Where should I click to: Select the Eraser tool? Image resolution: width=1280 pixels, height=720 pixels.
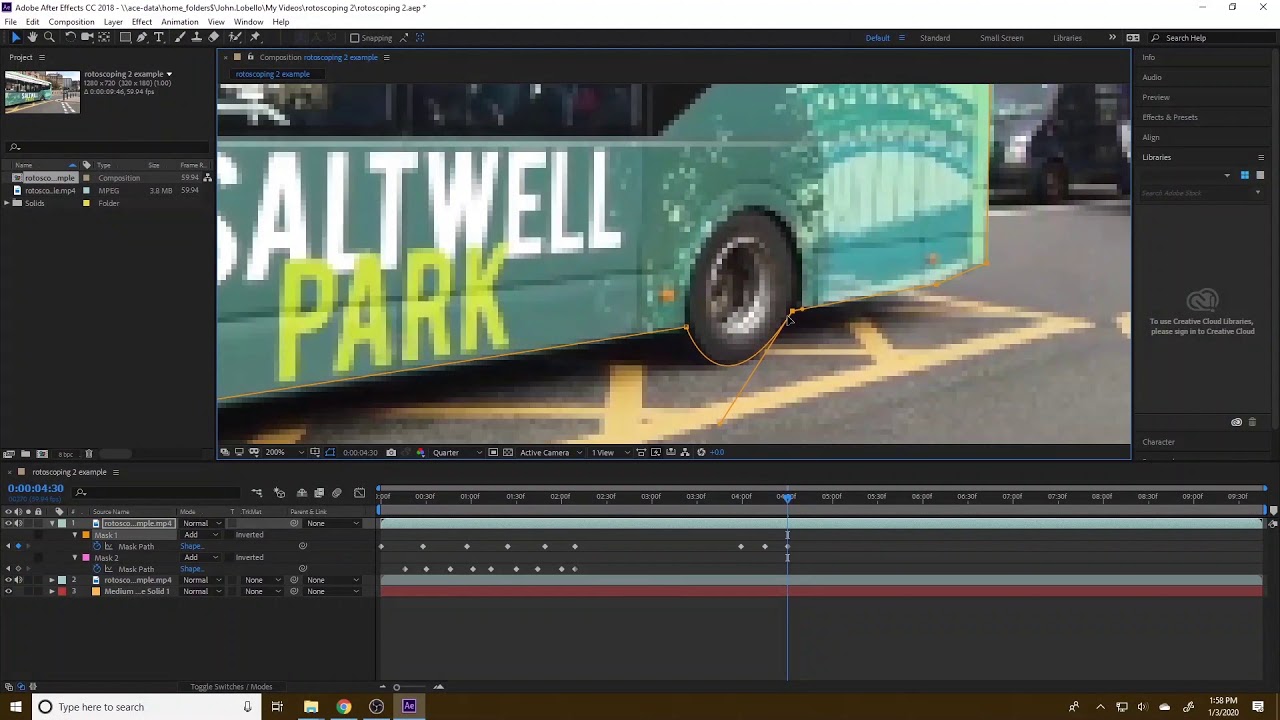[x=213, y=37]
